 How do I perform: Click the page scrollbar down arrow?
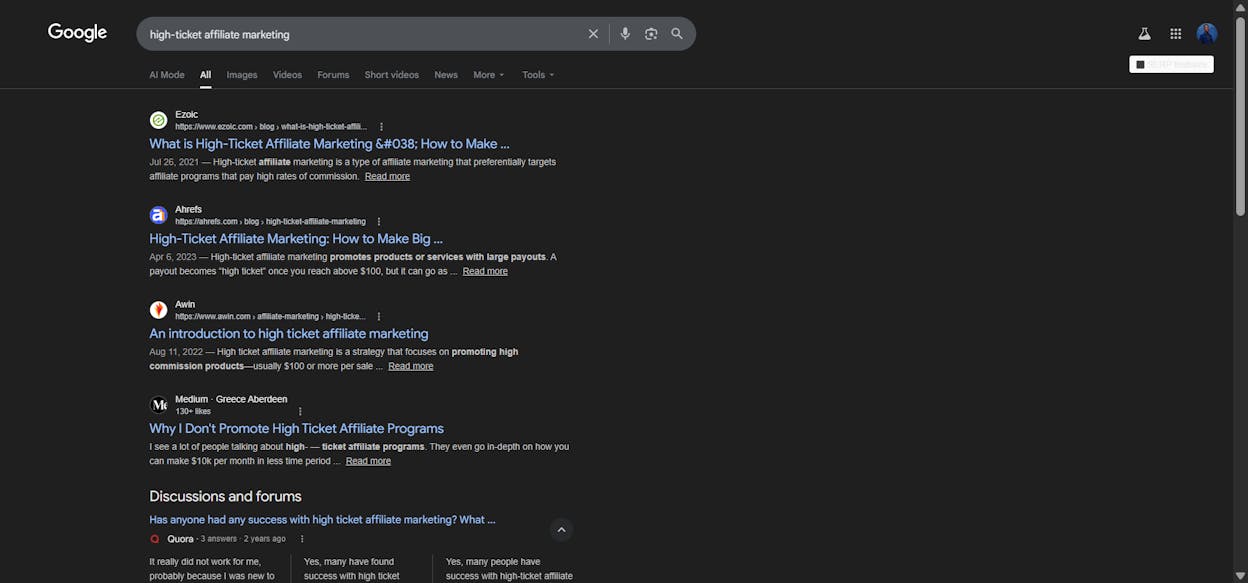1241,576
